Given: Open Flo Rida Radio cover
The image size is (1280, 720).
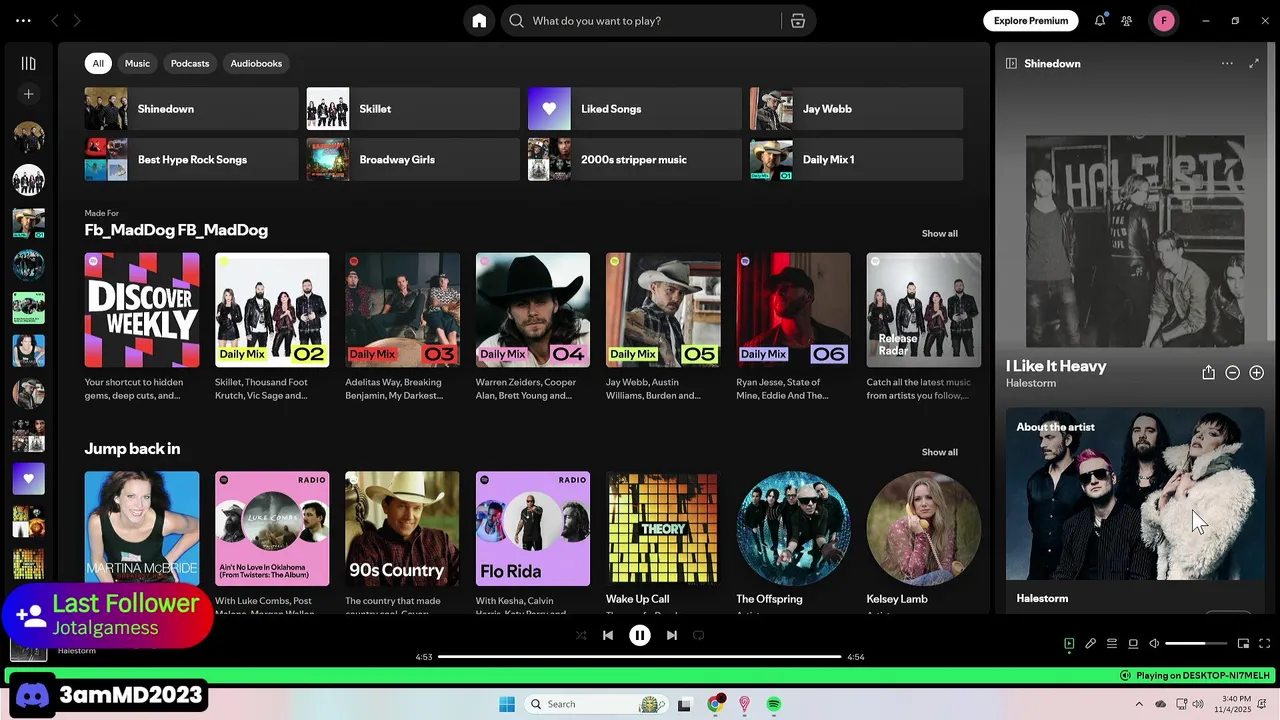Looking at the screenshot, I should [x=533, y=529].
